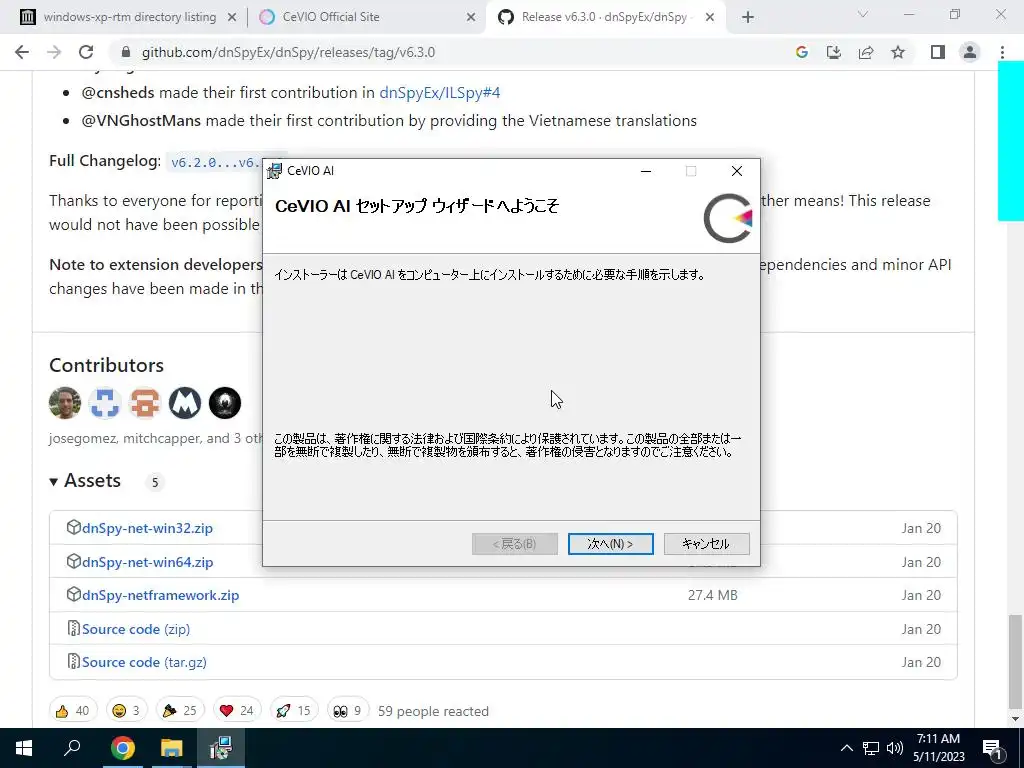Bookmark this page with star icon
Image resolution: width=1024 pixels, height=768 pixels.
[898, 52]
